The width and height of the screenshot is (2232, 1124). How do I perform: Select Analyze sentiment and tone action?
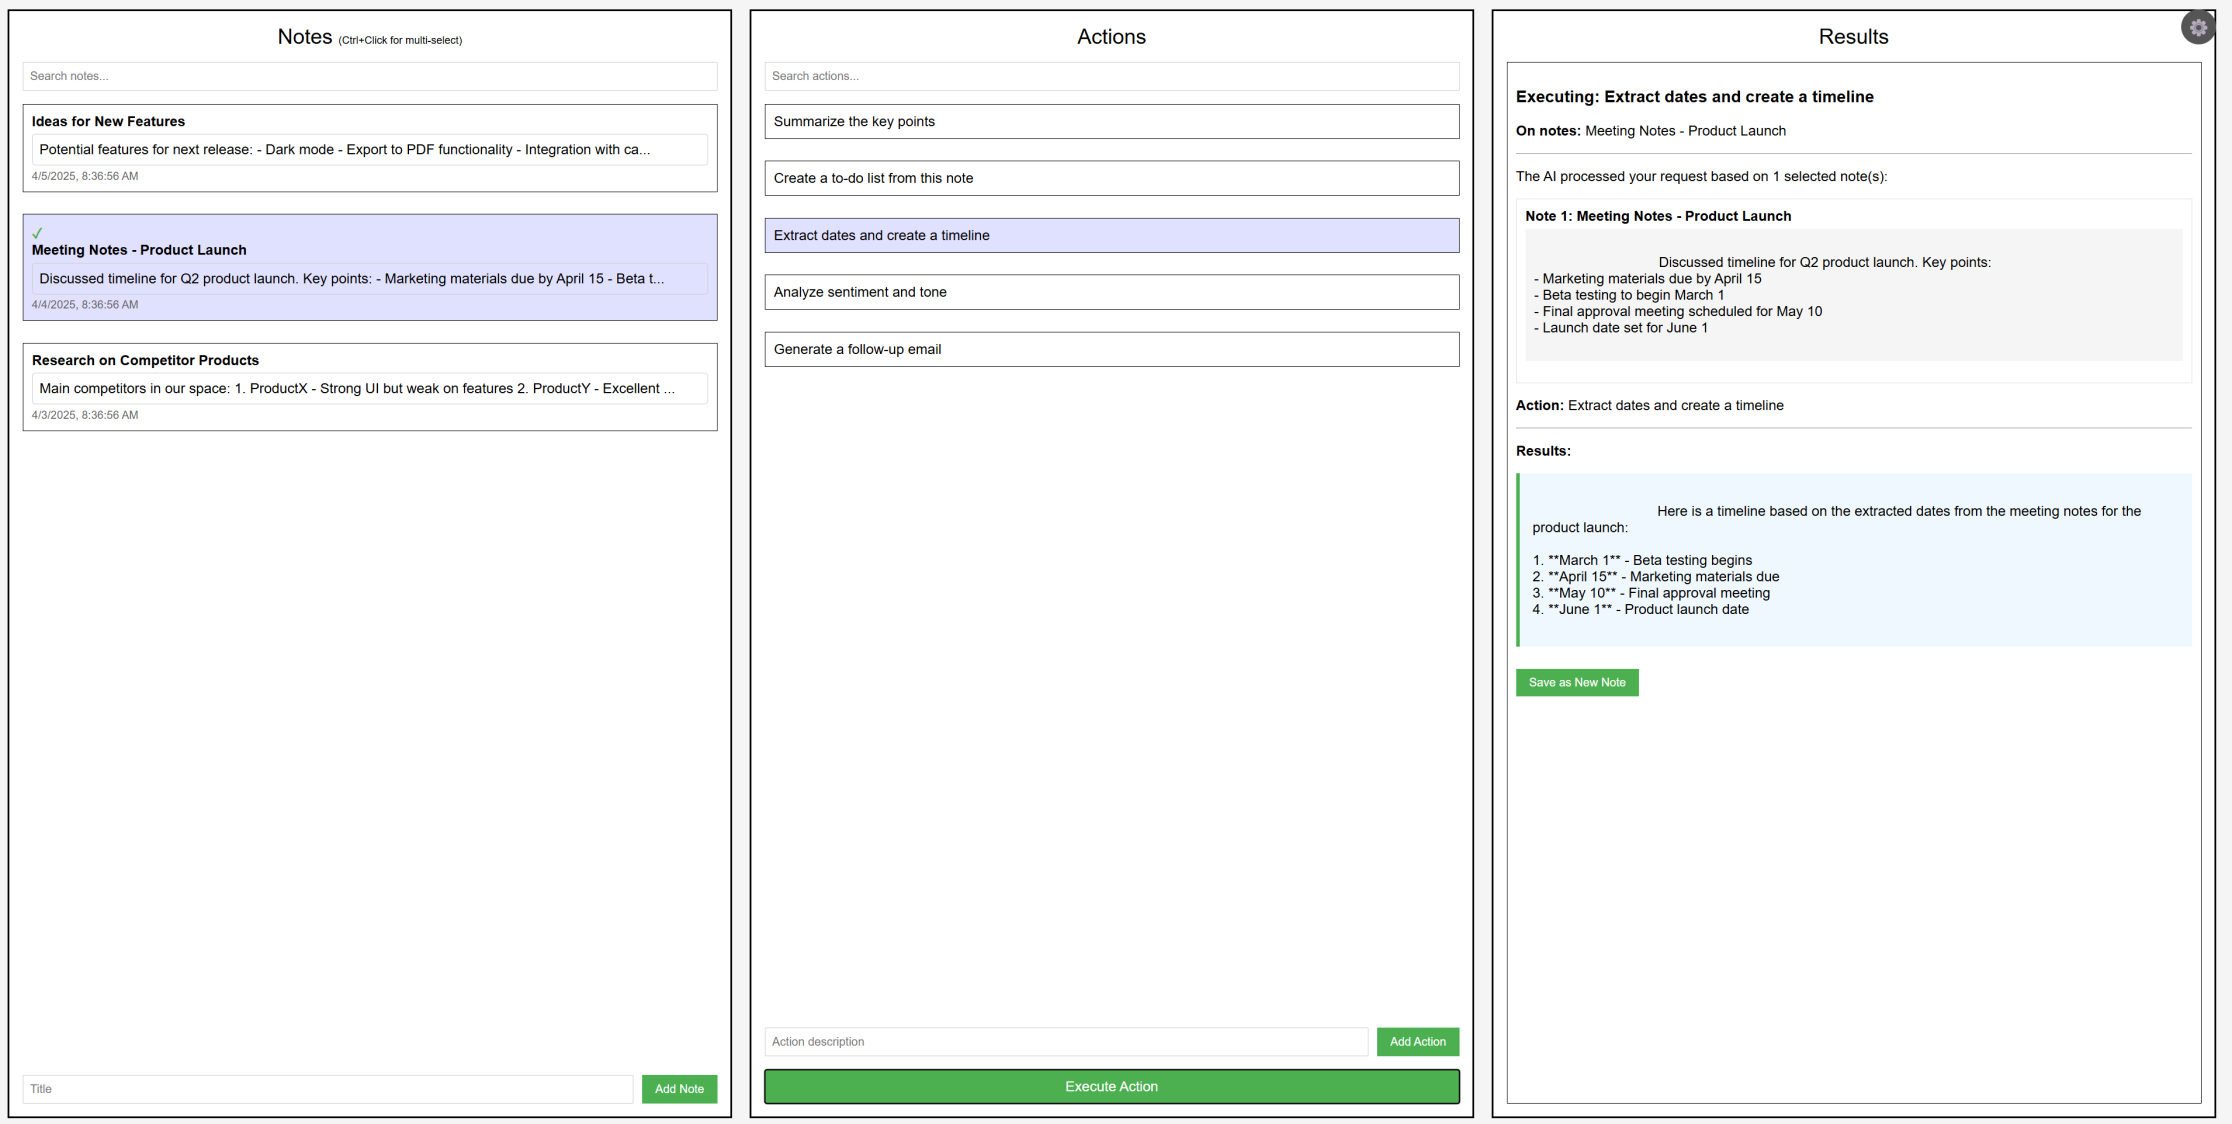(1111, 292)
